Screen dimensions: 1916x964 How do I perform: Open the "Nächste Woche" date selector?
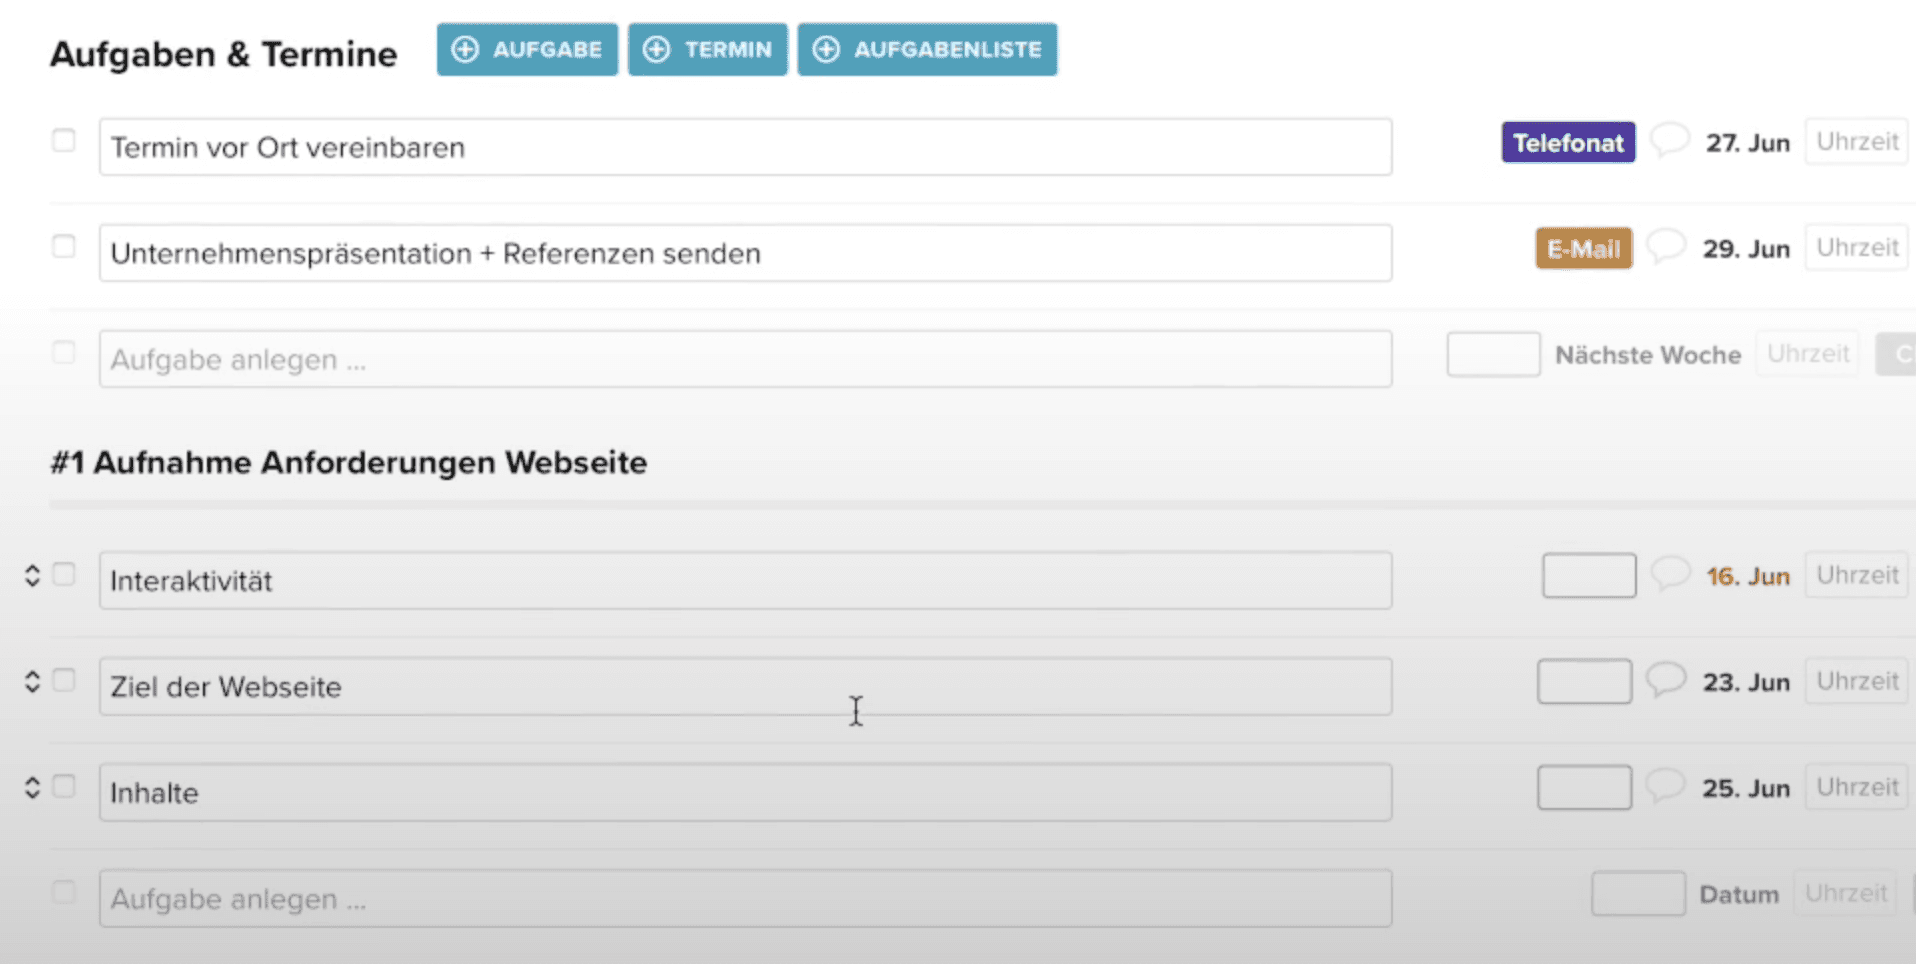pyautogui.click(x=1648, y=354)
